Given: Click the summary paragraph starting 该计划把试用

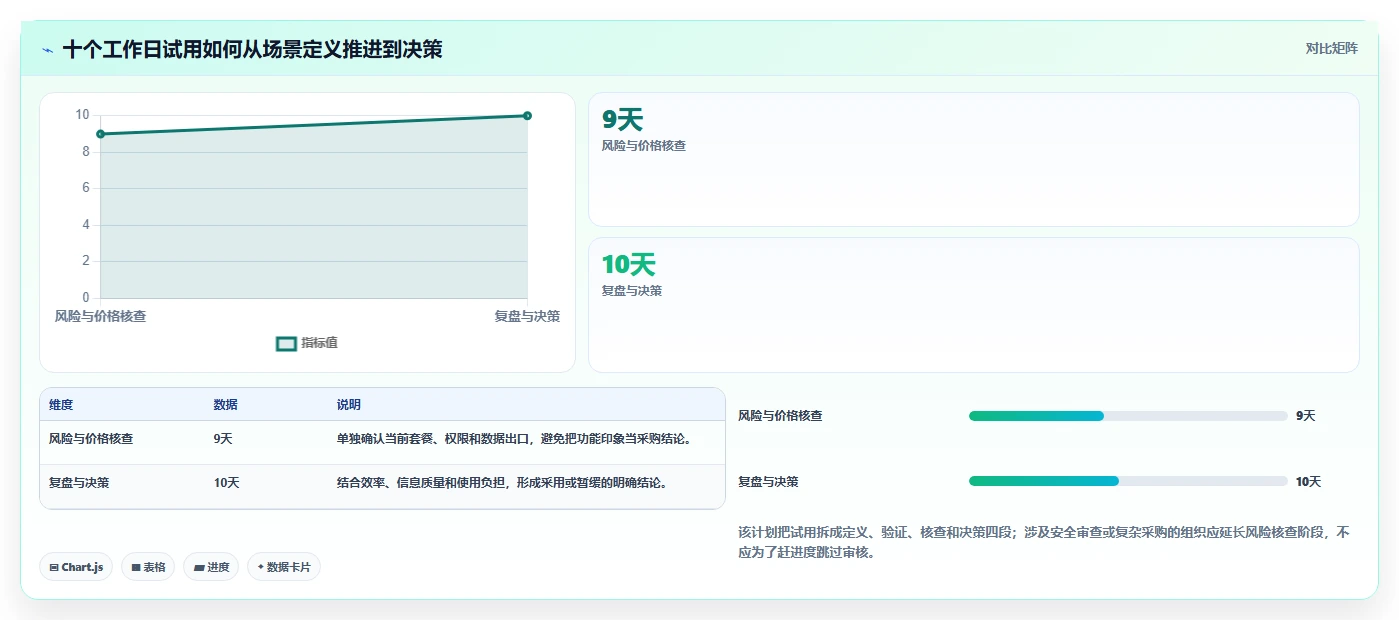Looking at the screenshot, I should (x=1044, y=542).
